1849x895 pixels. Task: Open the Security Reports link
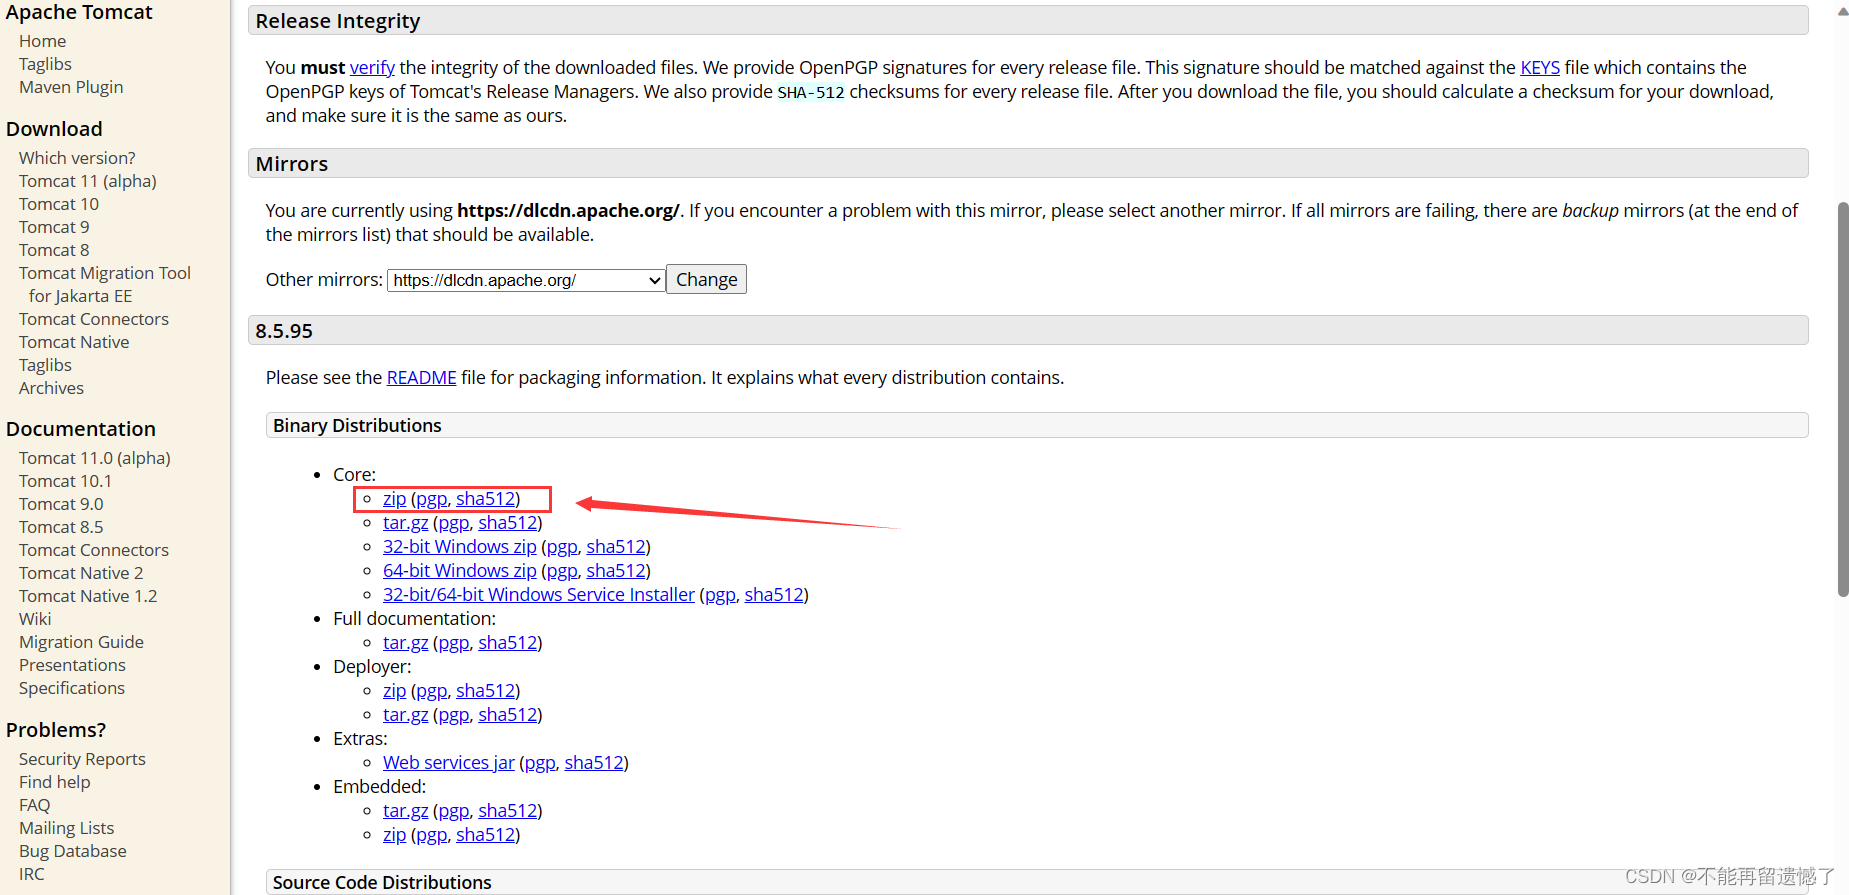click(x=82, y=759)
